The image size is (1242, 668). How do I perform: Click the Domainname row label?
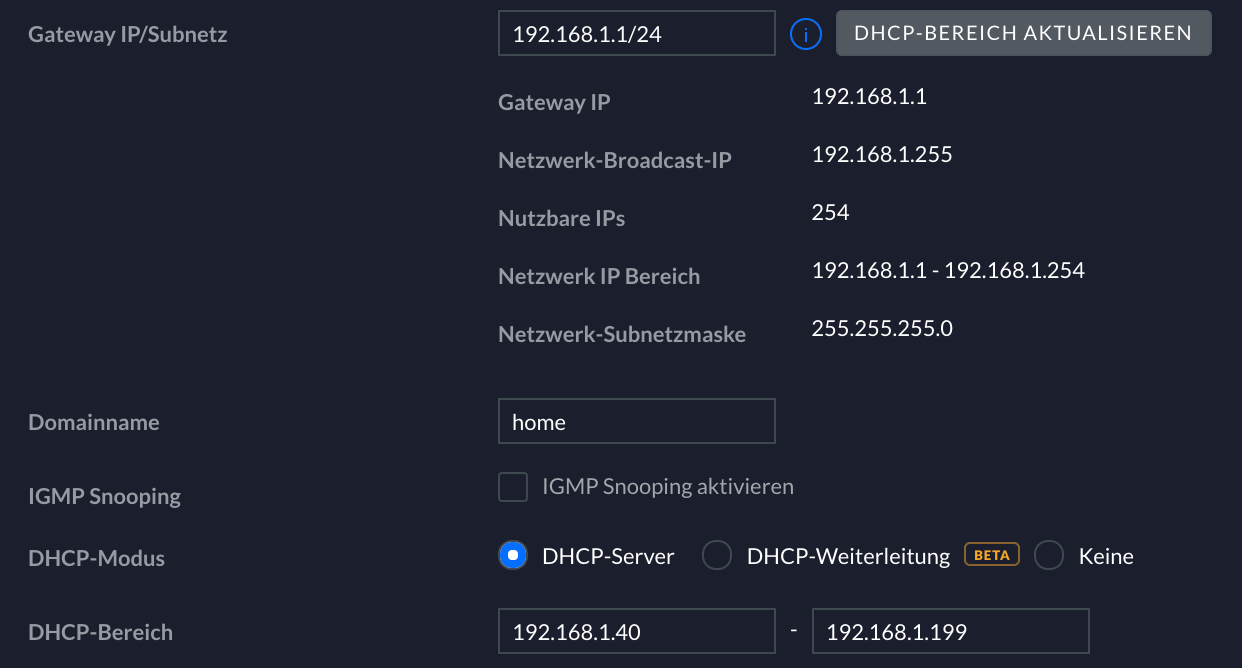coord(94,422)
